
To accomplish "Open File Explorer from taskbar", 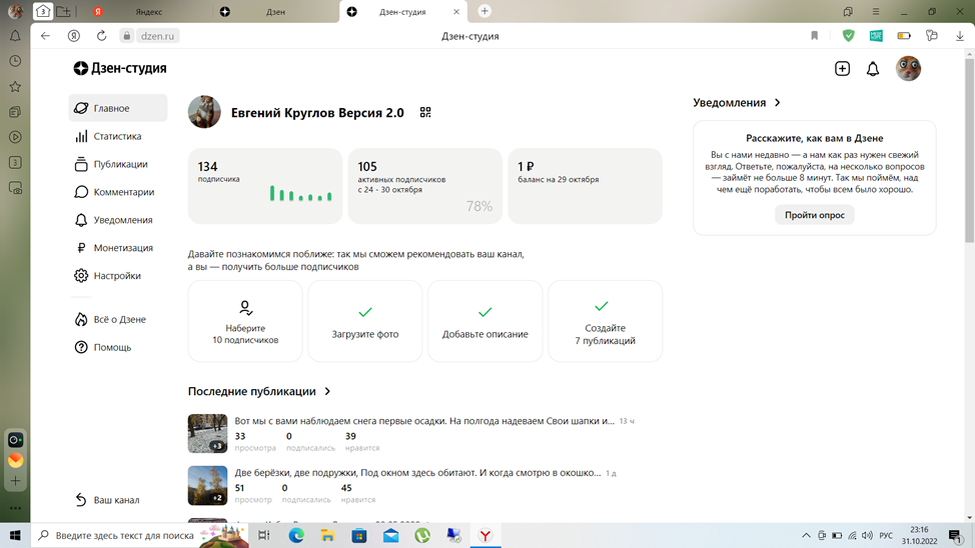I will (x=328, y=536).
